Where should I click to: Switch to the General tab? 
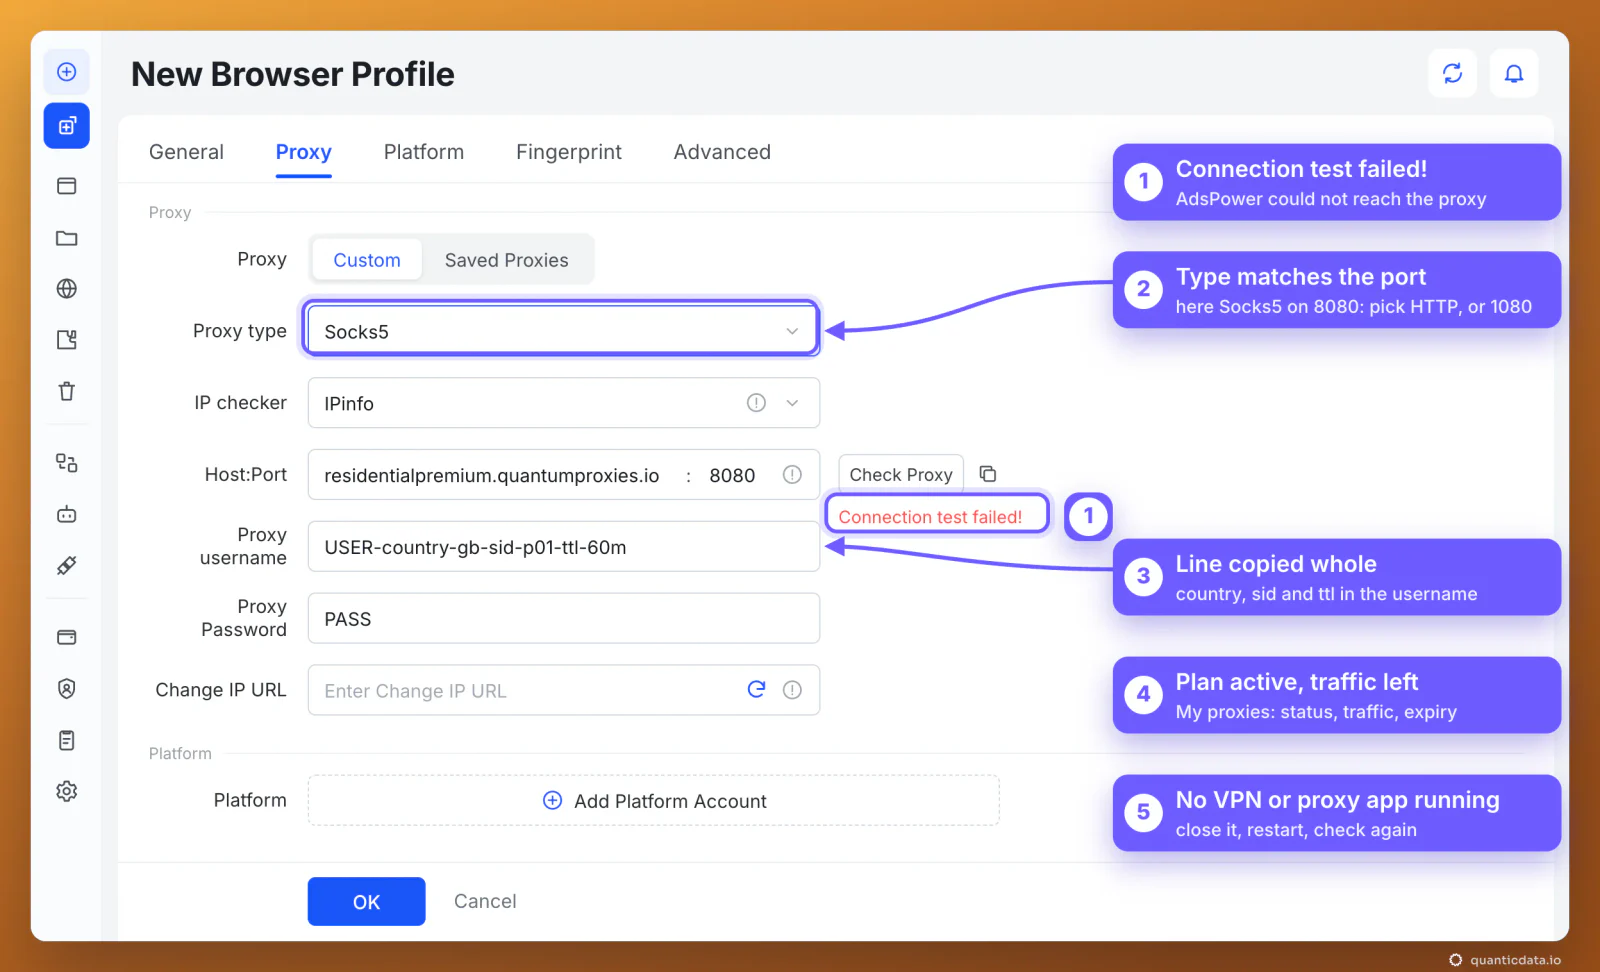click(186, 152)
